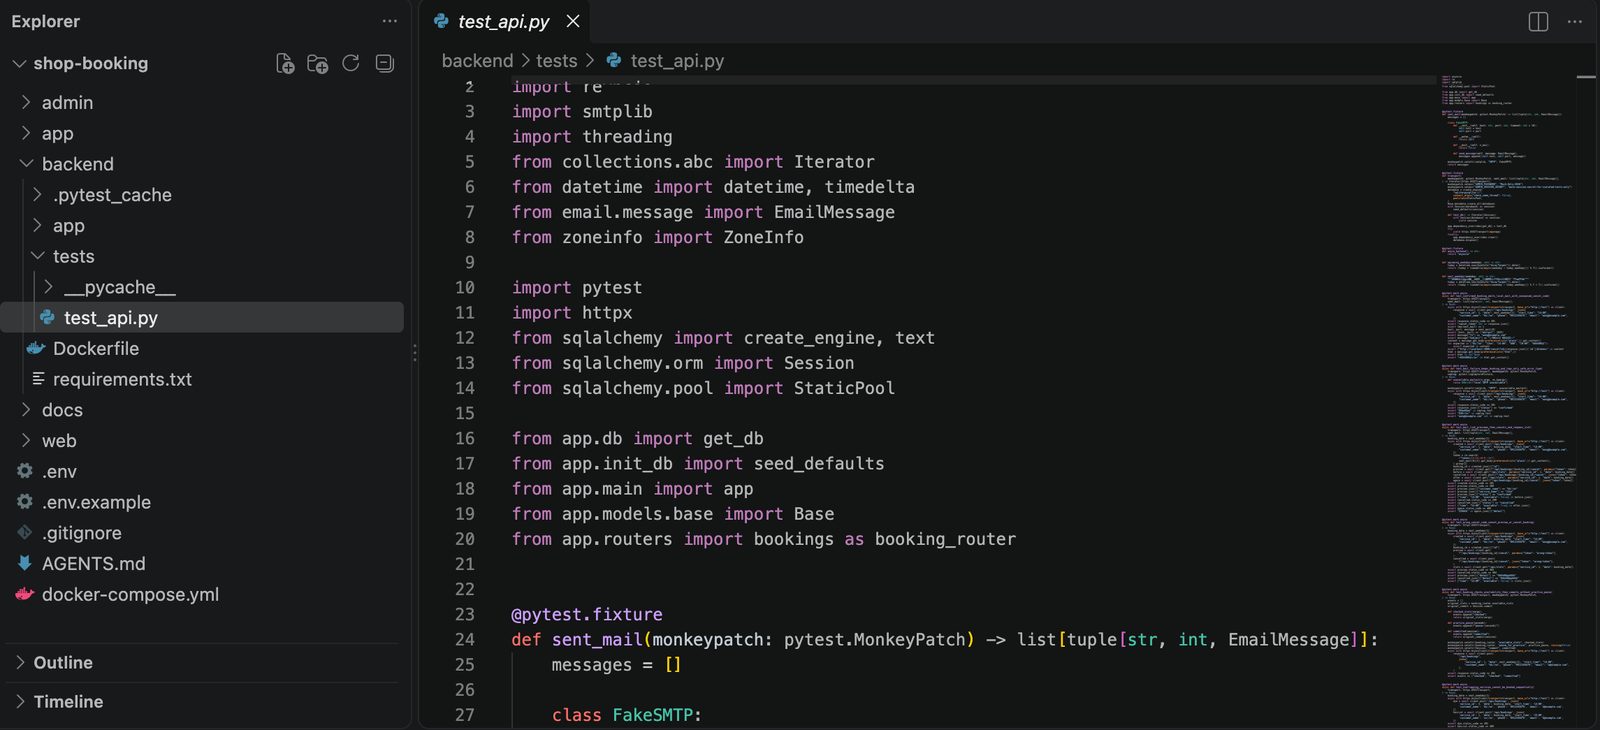Click 'ZoneInfo' at end of line 8
Screen dimensions: 1600x730
coord(764,237)
